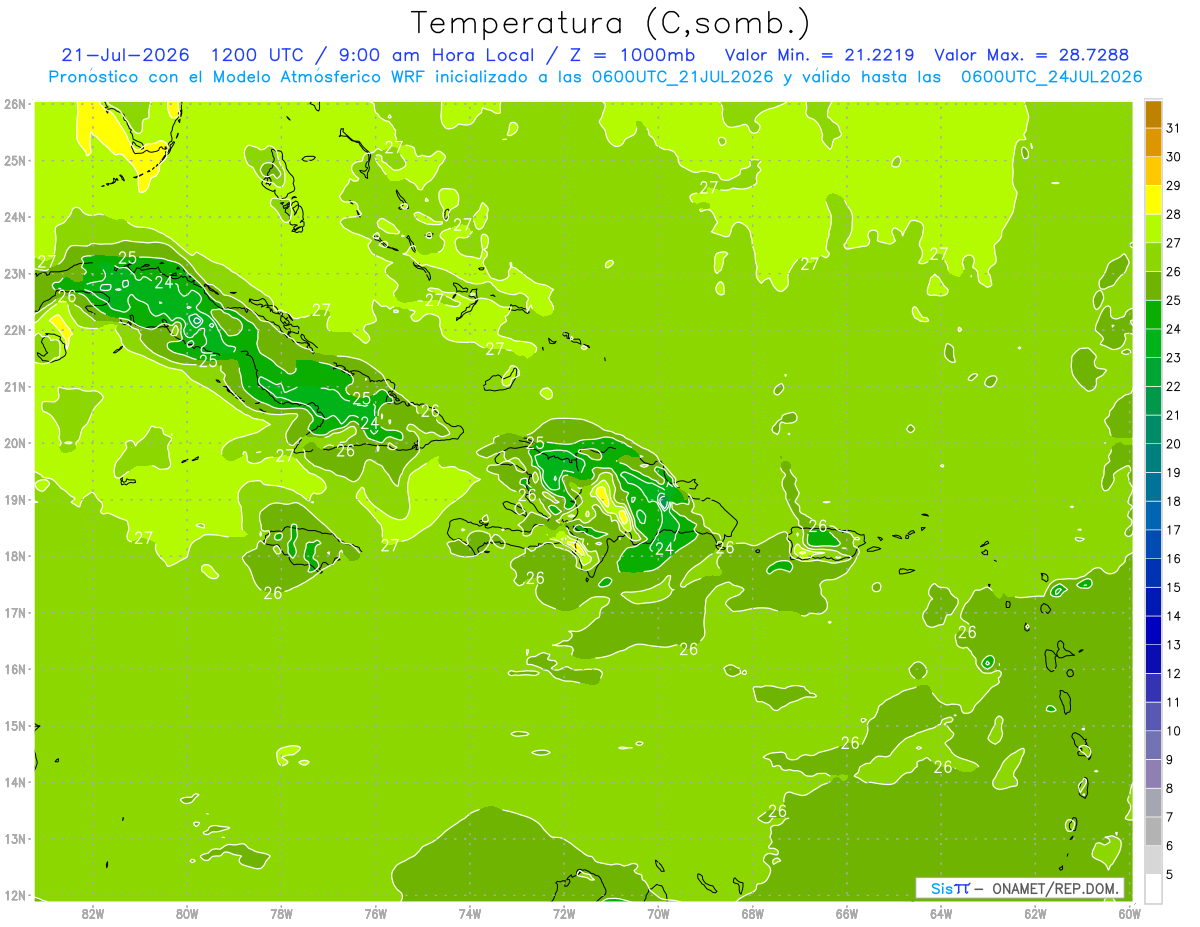Click the '62W' longitude axis label
Screen dimensions: 1200x927
click(x=1036, y=913)
